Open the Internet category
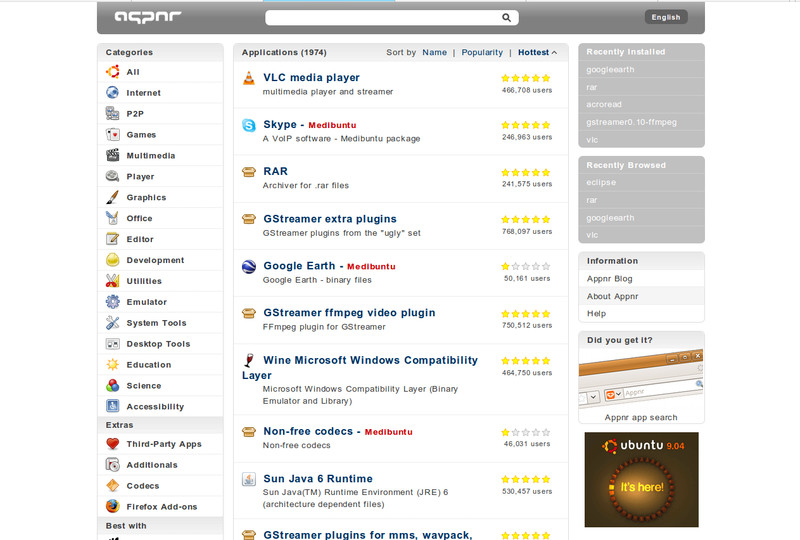The width and height of the screenshot is (800, 540). (x=143, y=93)
